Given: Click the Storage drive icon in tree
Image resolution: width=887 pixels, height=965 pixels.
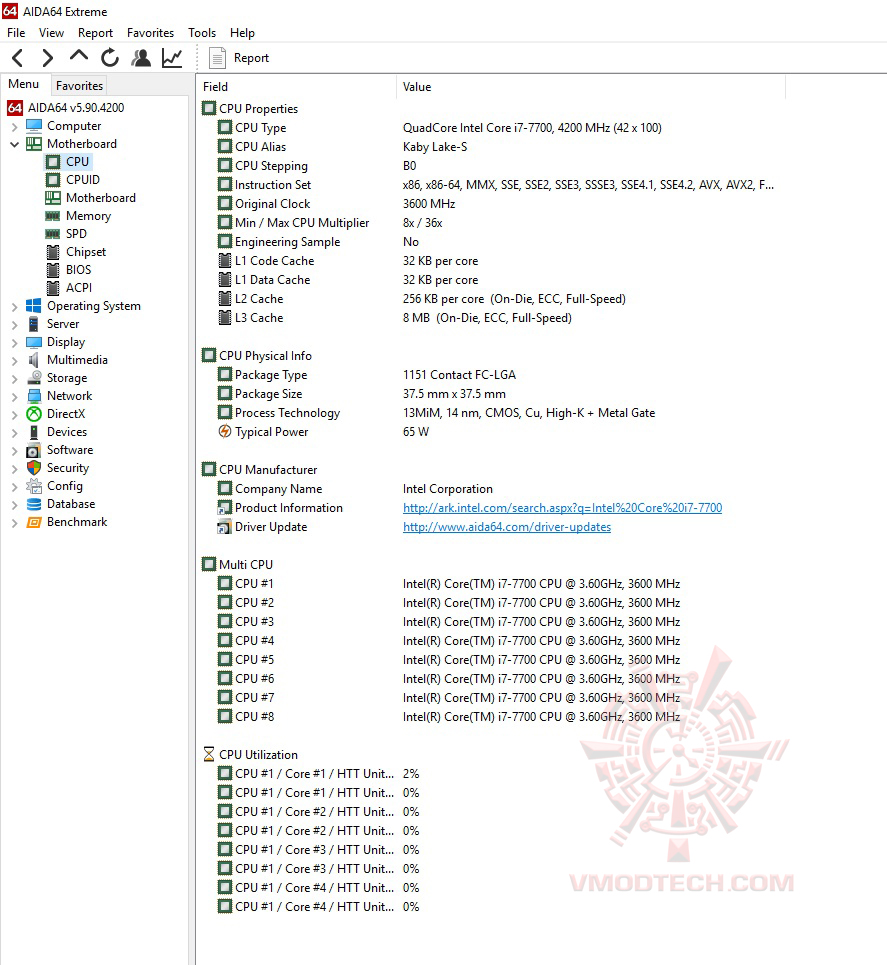Looking at the screenshot, I should coord(34,378).
